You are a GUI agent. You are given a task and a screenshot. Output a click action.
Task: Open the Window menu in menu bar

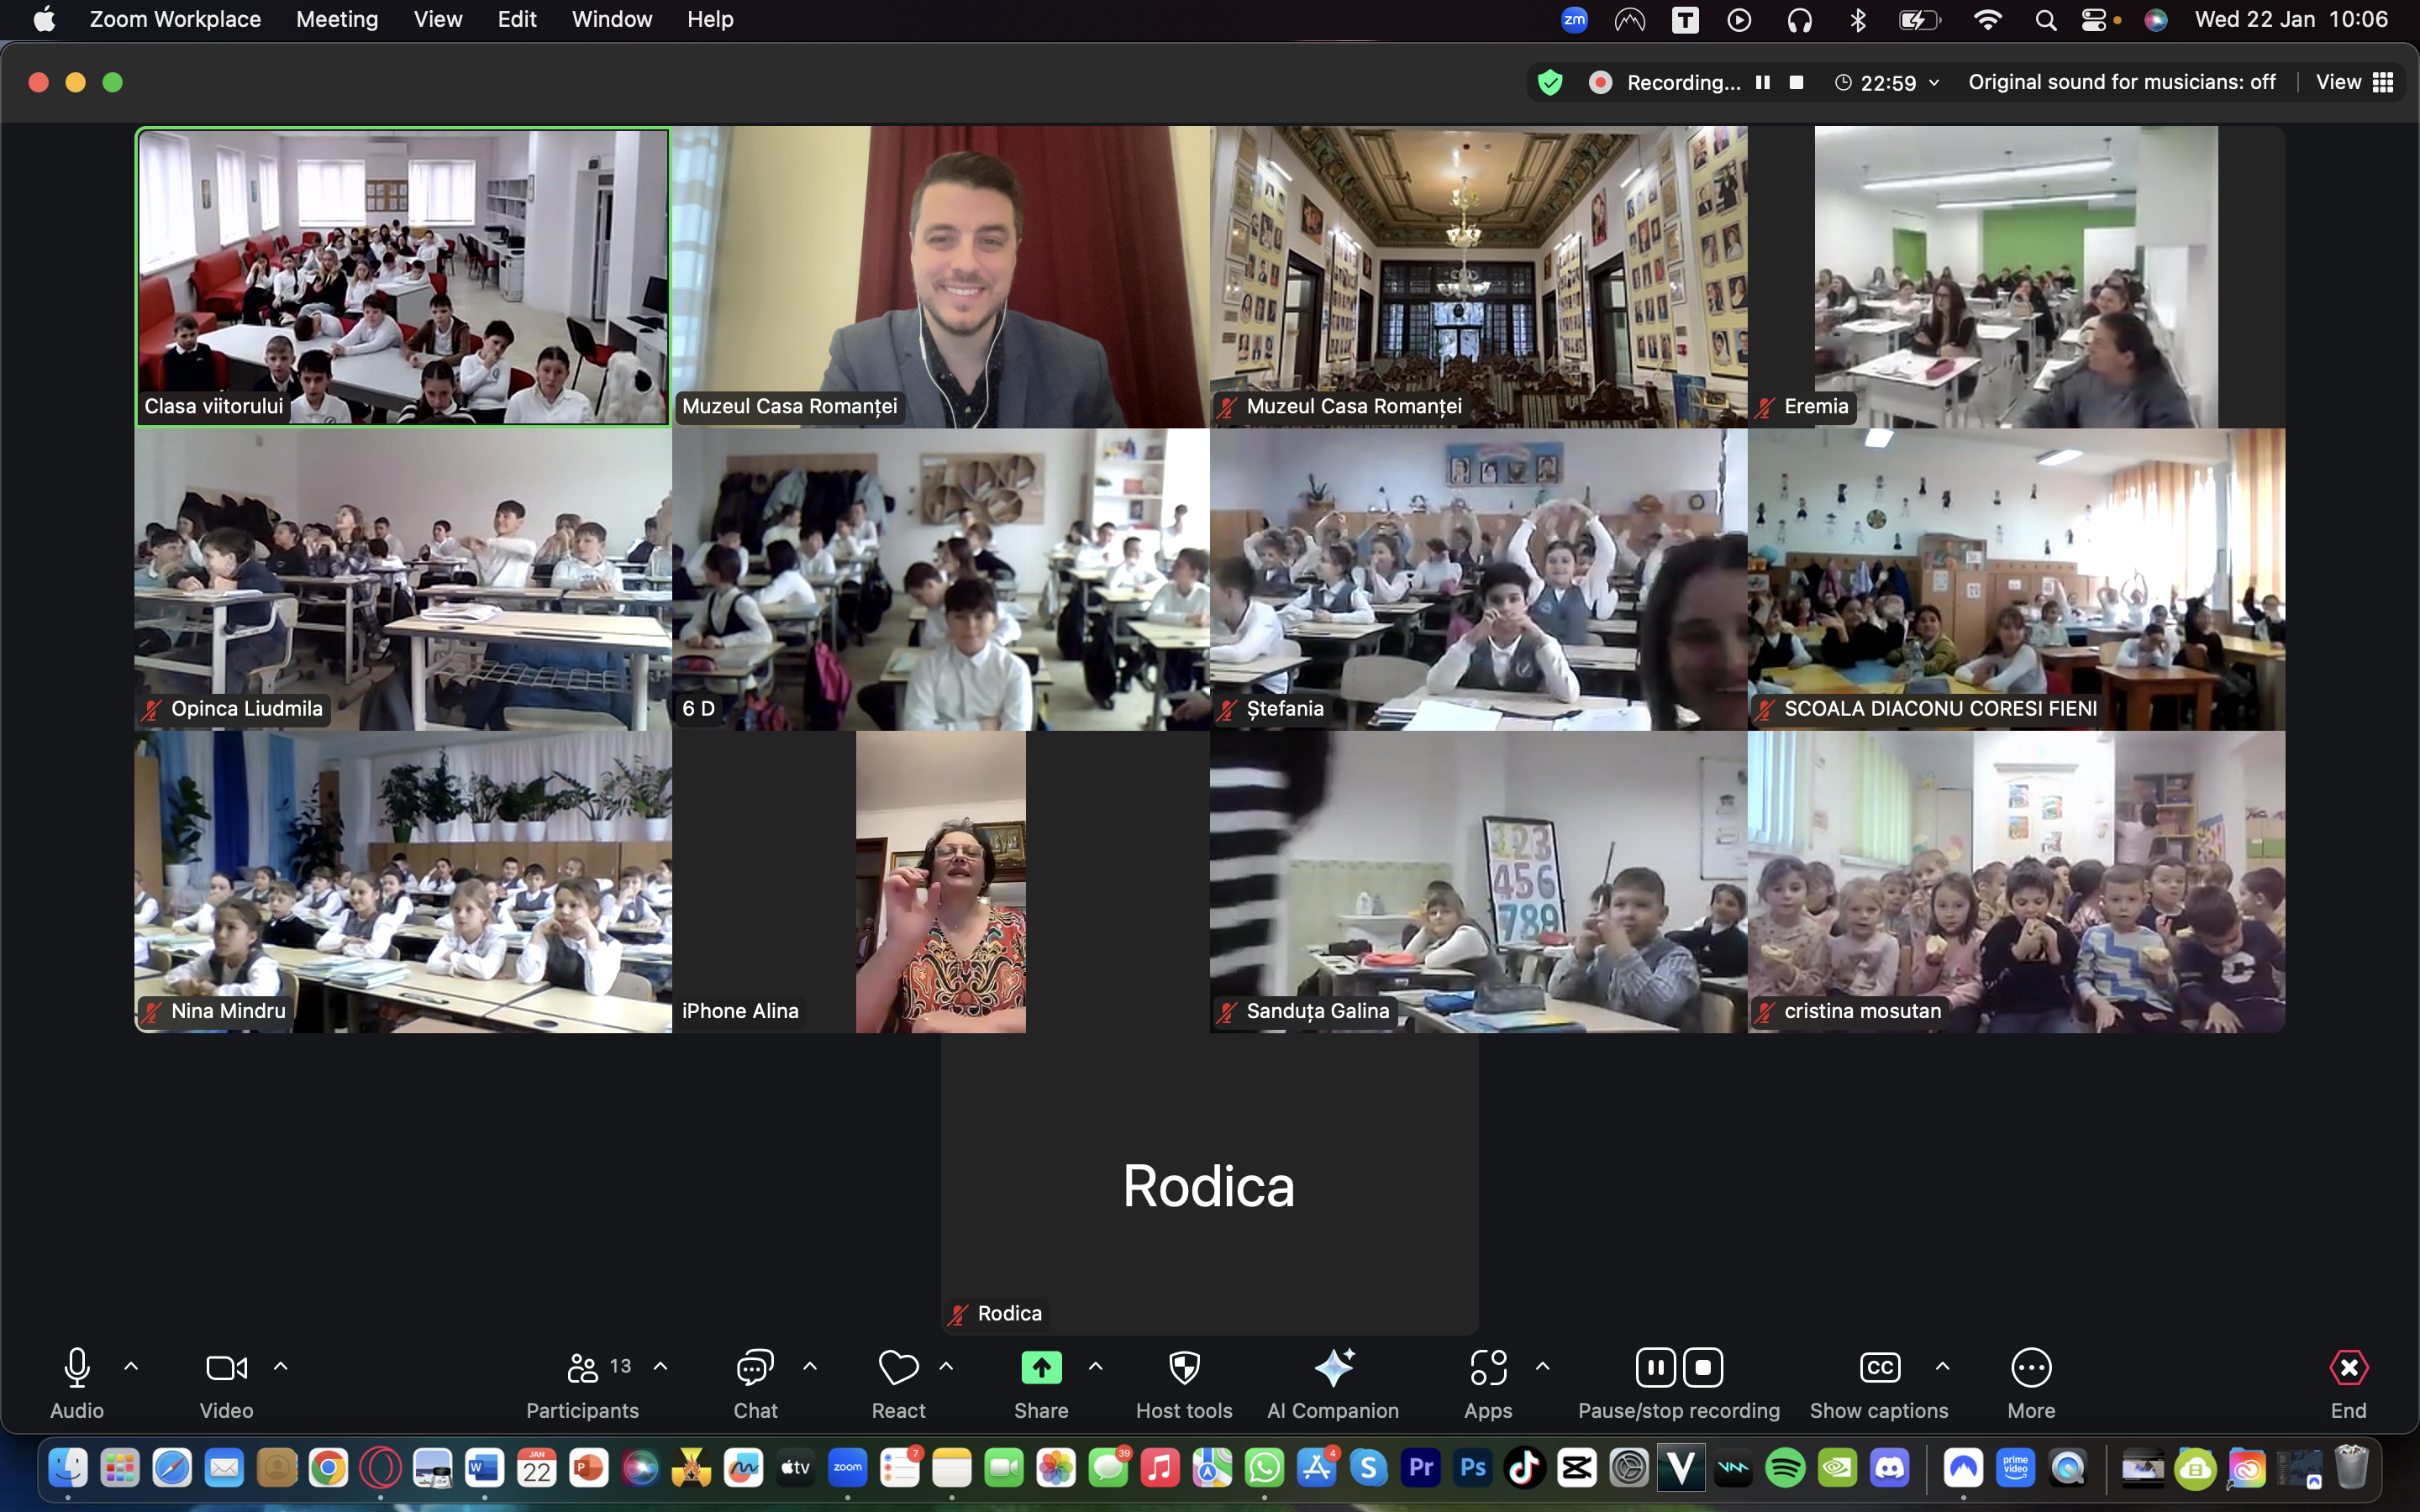coord(611,19)
